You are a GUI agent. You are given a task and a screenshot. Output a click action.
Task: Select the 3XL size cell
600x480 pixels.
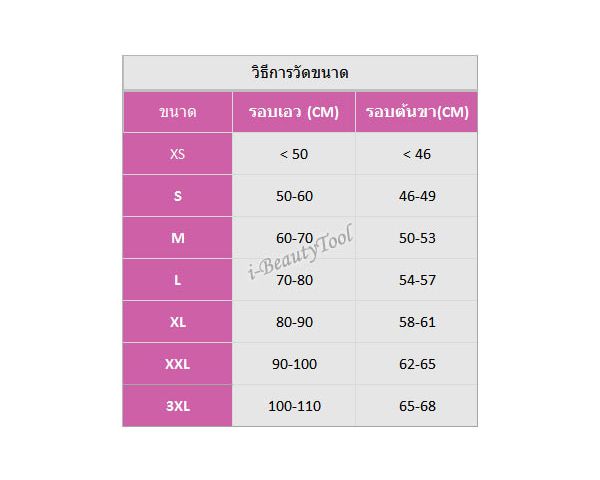[178, 406]
